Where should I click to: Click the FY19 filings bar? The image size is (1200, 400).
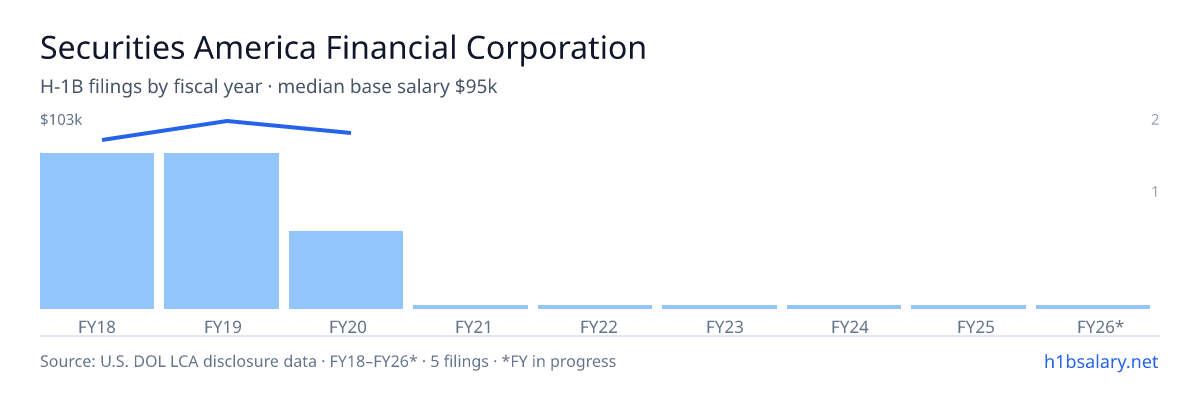pyautogui.click(x=221, y=231)
